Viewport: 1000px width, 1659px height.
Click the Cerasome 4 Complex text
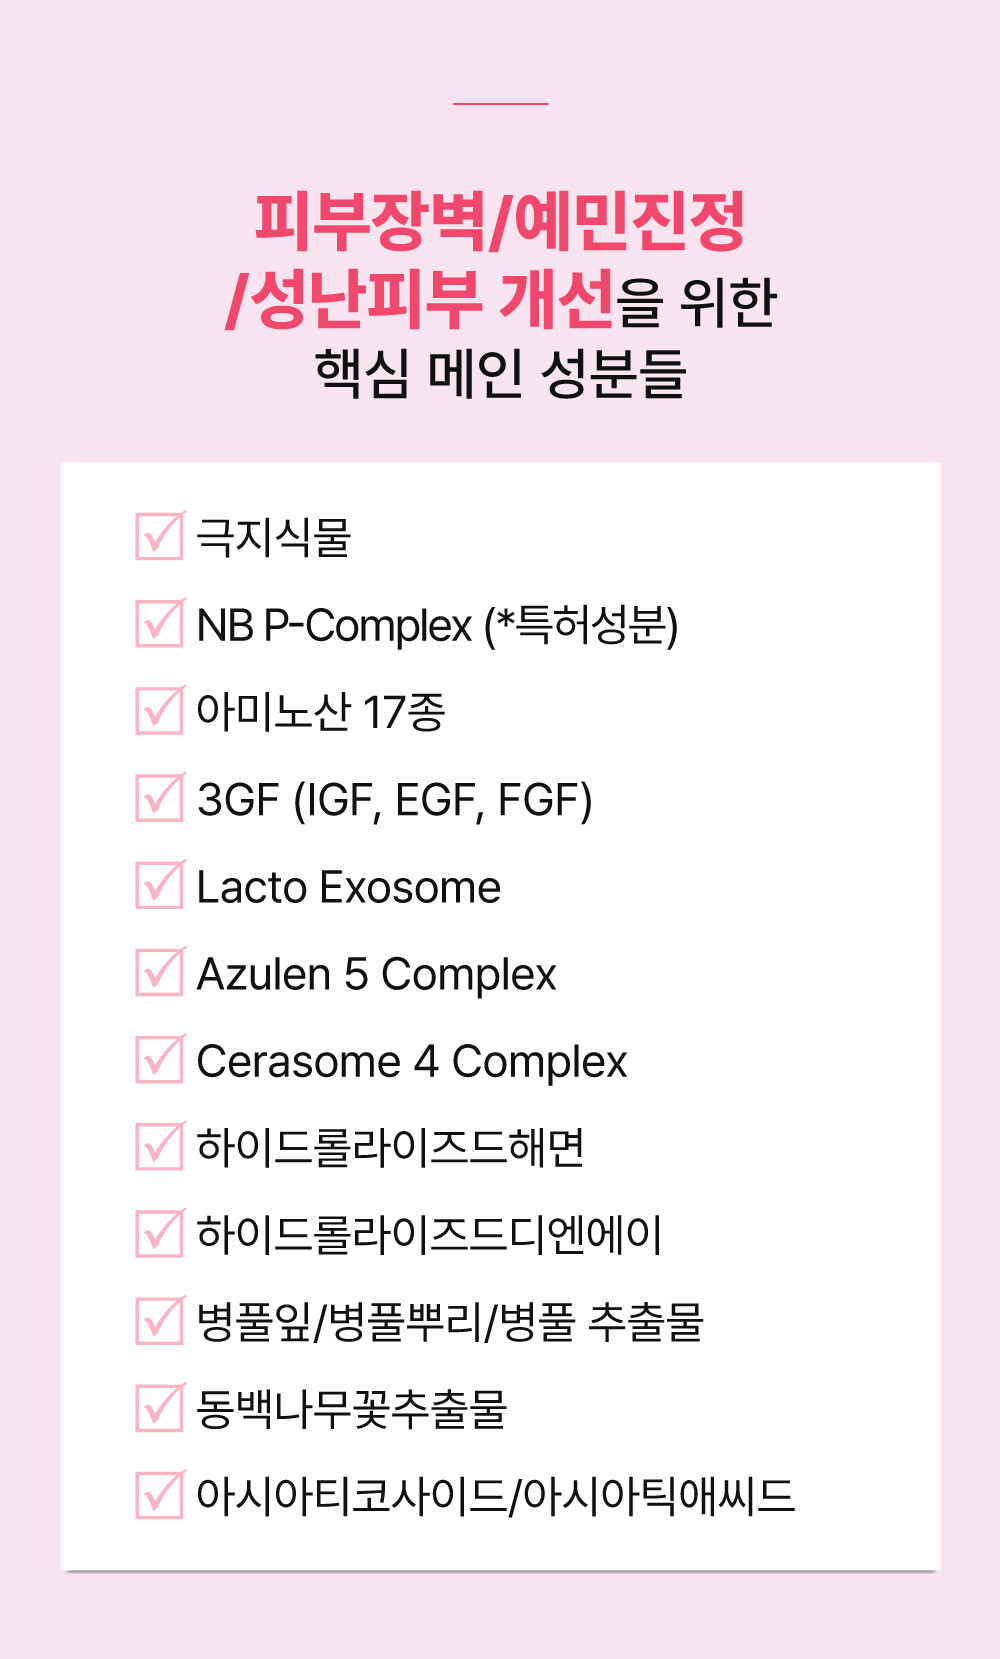point(412,1062)
